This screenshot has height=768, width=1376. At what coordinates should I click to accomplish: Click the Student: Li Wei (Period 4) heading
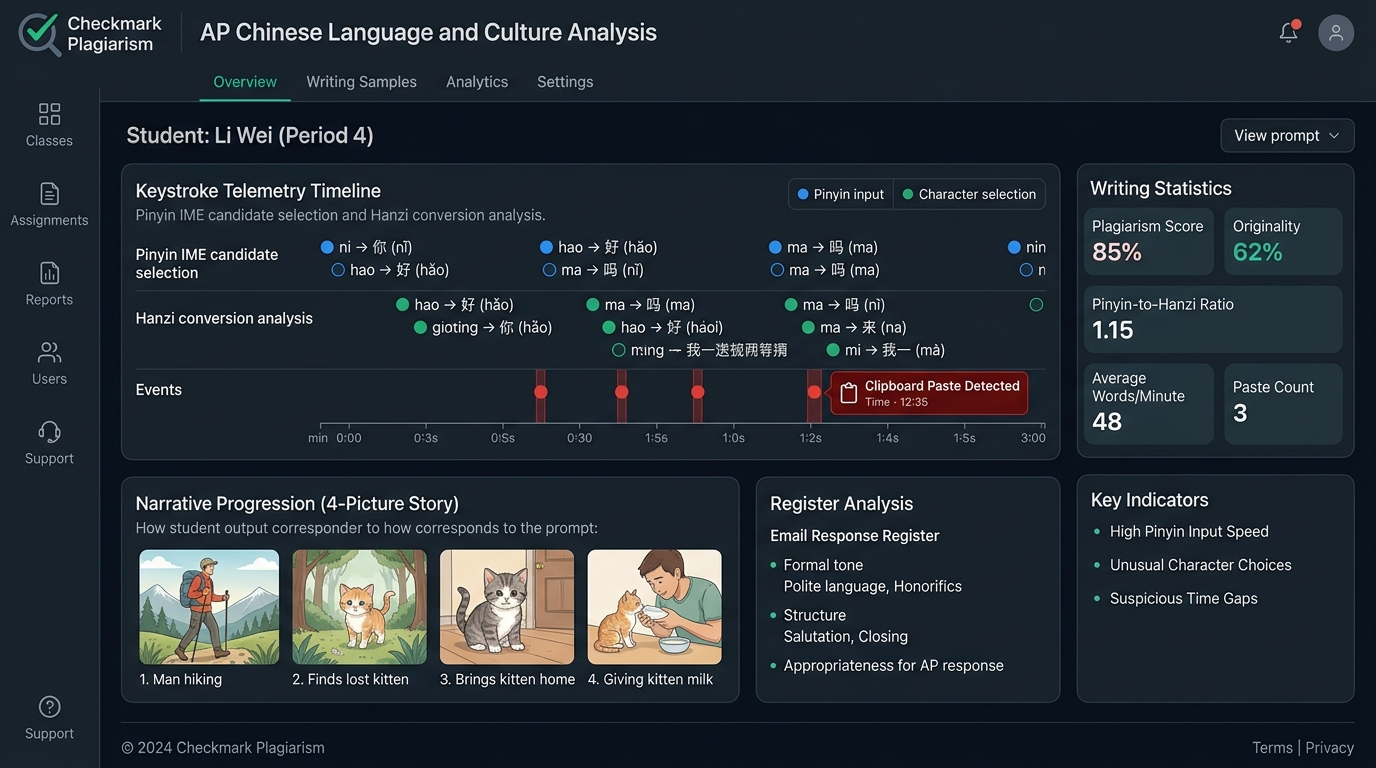tap(250, 136)
